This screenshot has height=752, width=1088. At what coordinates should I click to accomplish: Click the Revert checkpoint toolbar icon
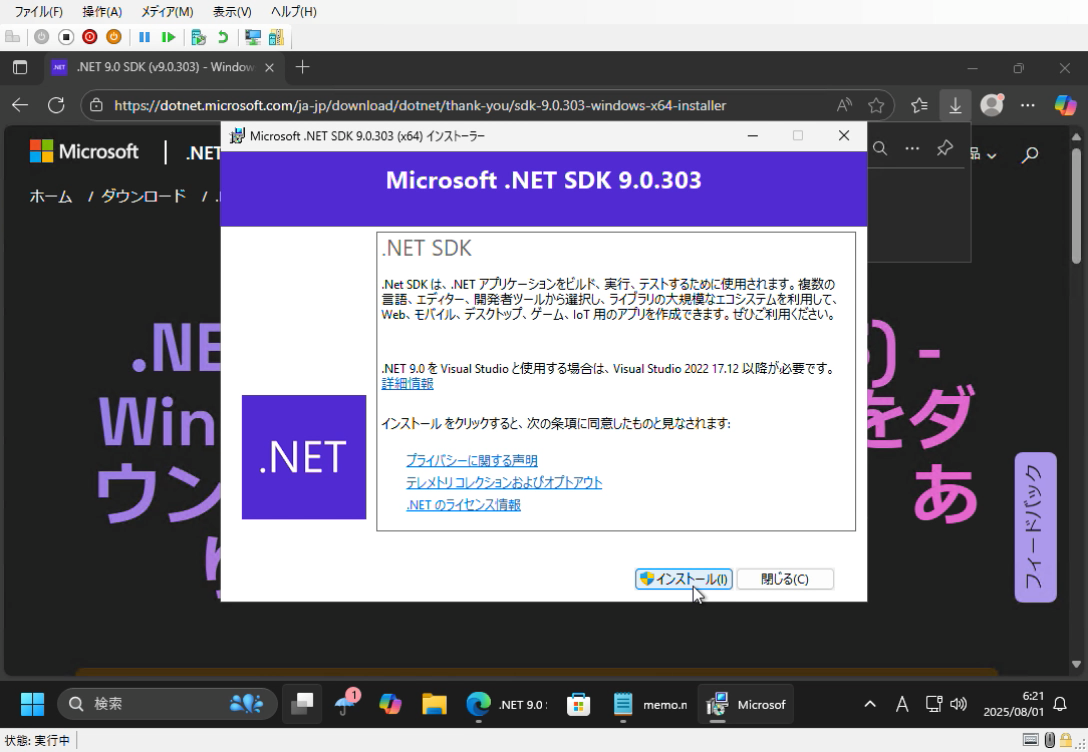pyautogui.click(x=223, y=37)
